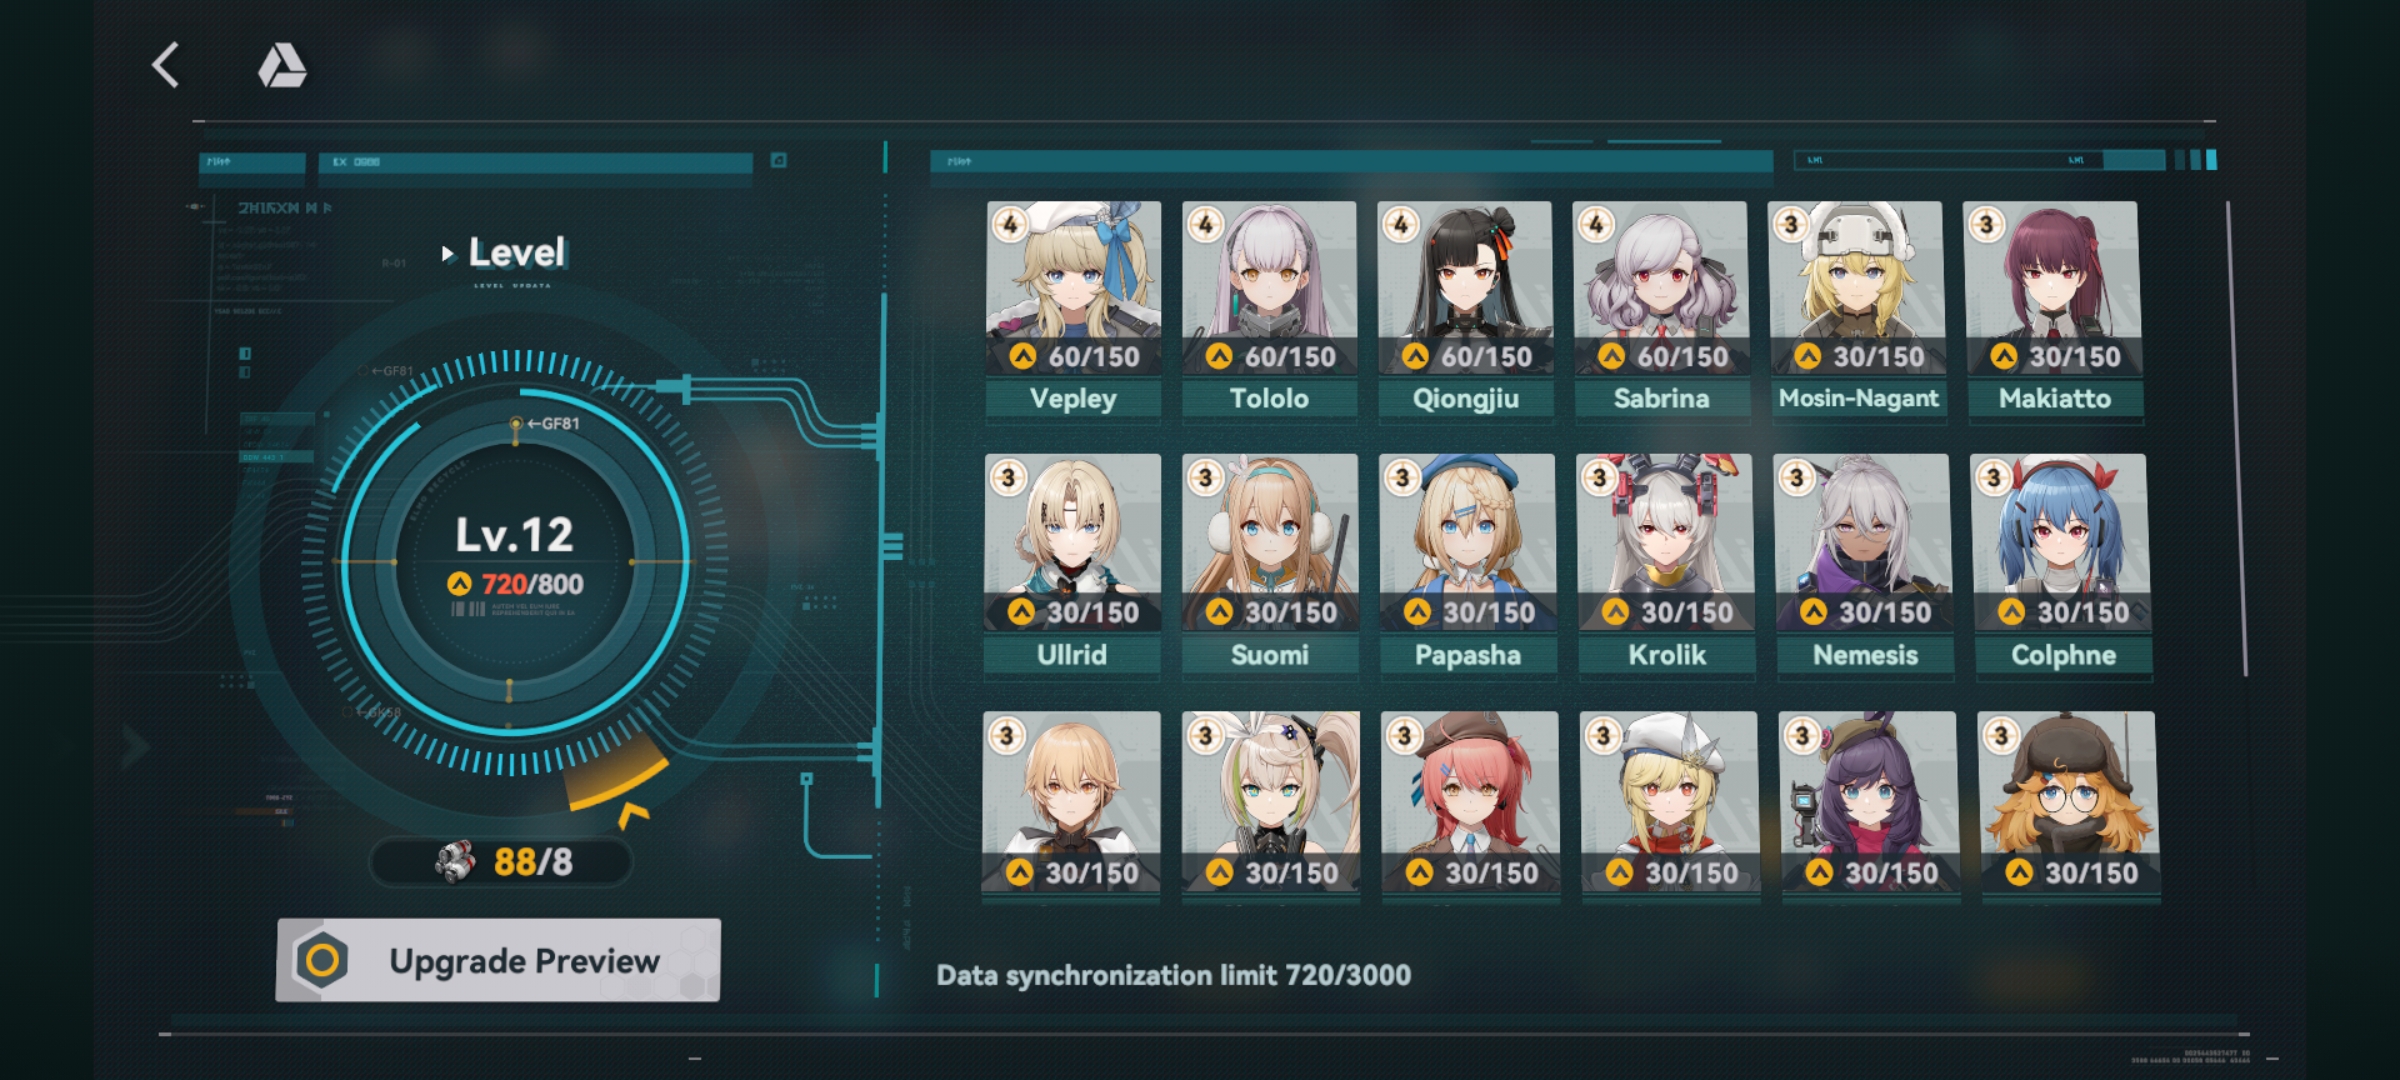Tap the robot item icon beside 88/8
This screenshot has width=2400, height=1080.
456,861
